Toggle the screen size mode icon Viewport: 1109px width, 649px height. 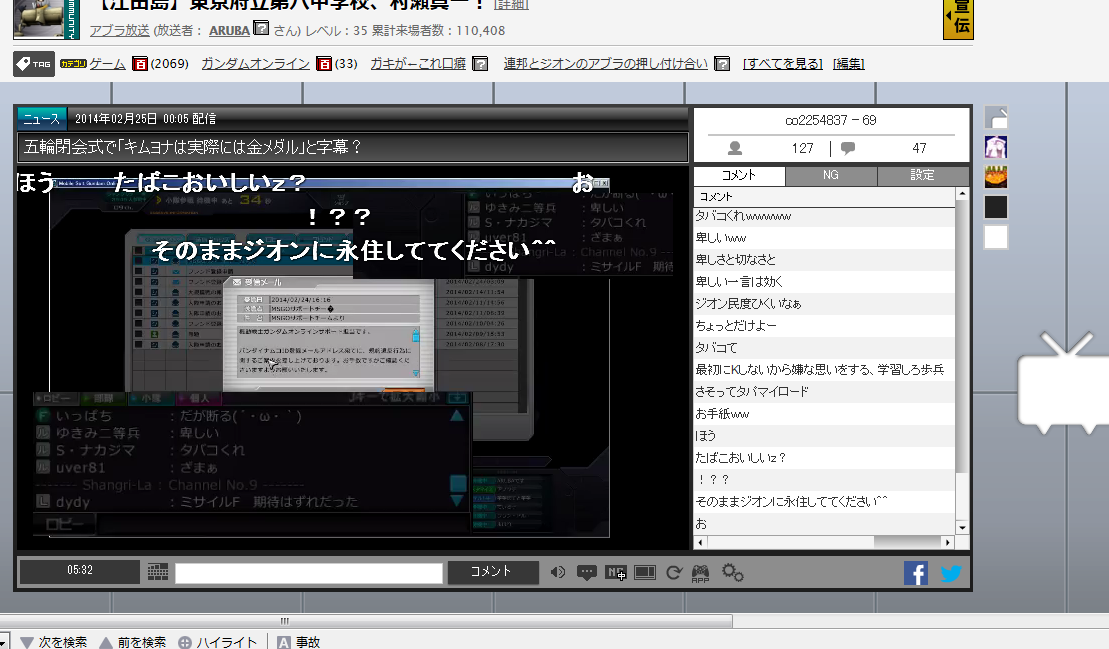[645, 572]
